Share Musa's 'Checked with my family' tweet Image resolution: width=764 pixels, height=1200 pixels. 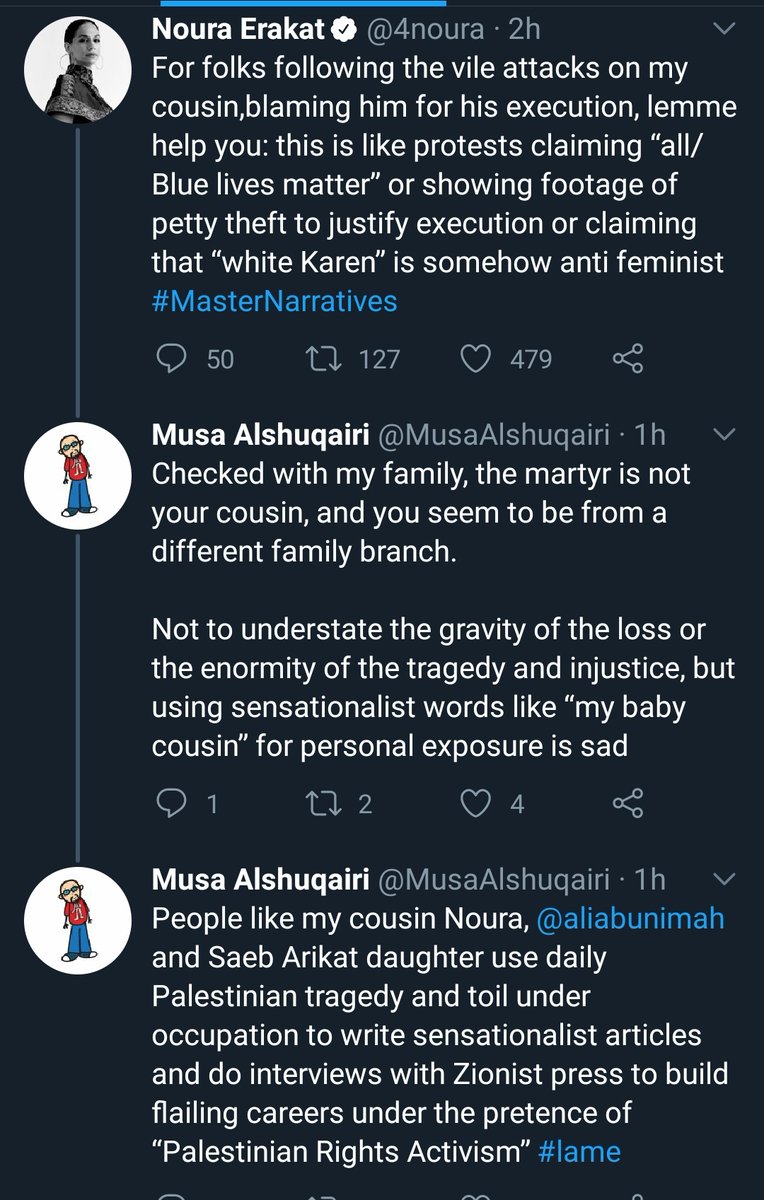pos(627,802)
